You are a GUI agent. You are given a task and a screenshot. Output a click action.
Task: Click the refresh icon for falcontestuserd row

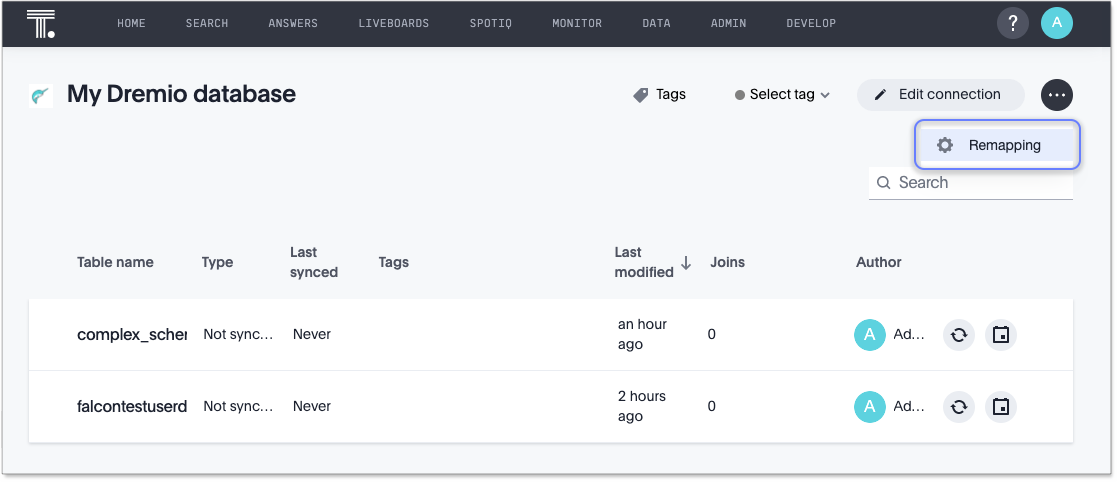click(x=958, y=407)
